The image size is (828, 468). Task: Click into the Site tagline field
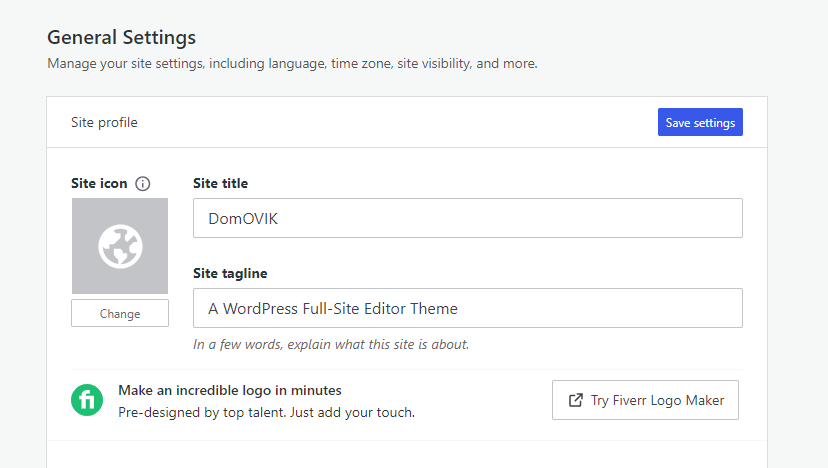coord(467,308)
